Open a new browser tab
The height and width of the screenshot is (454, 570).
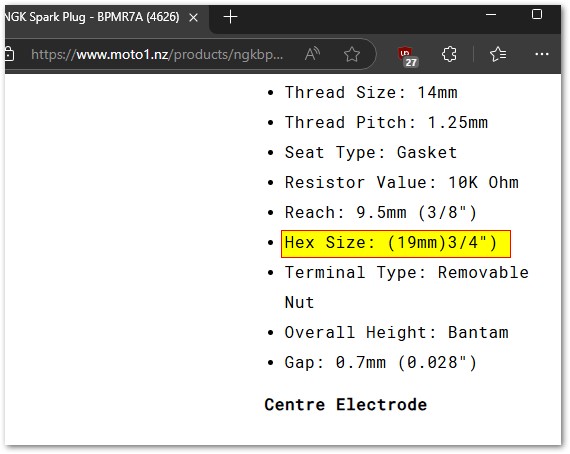click(230, 17)
